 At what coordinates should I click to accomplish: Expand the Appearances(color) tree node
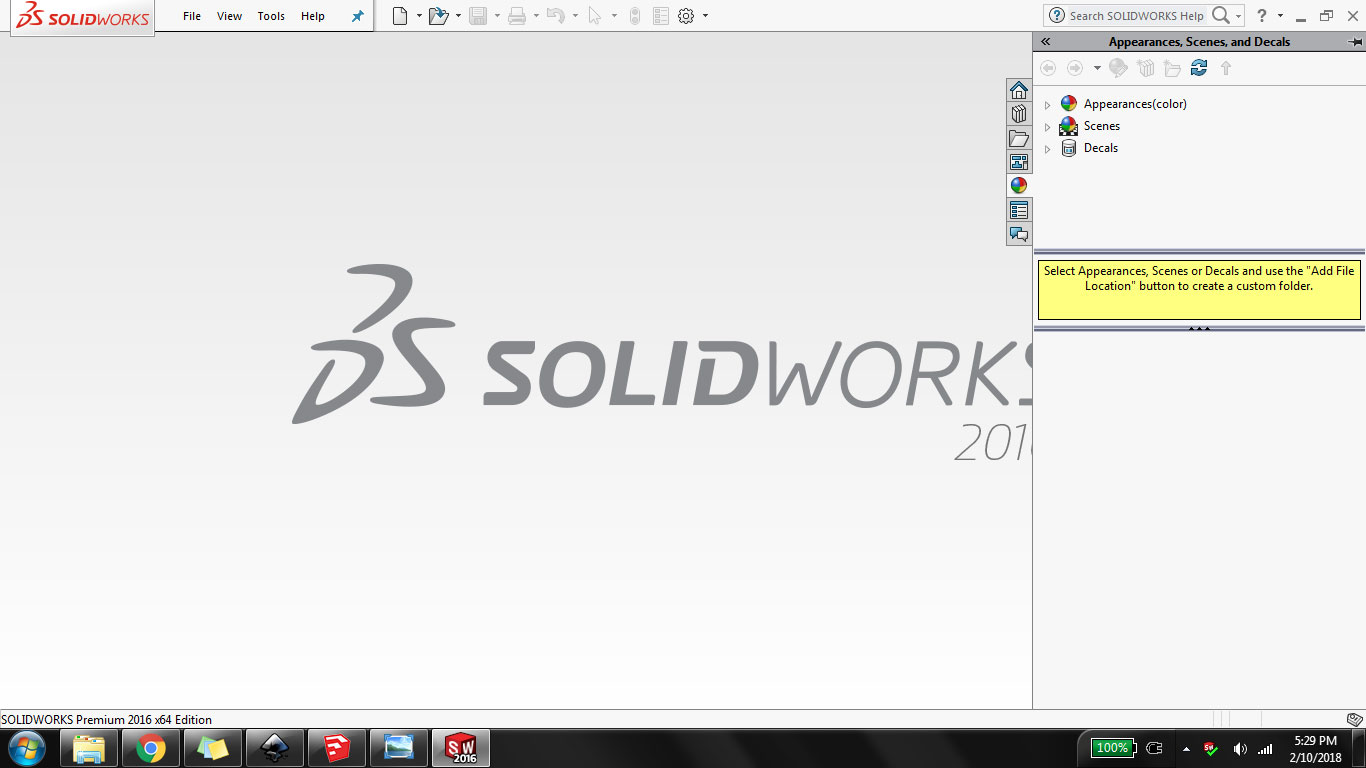tap(1048, 104)
